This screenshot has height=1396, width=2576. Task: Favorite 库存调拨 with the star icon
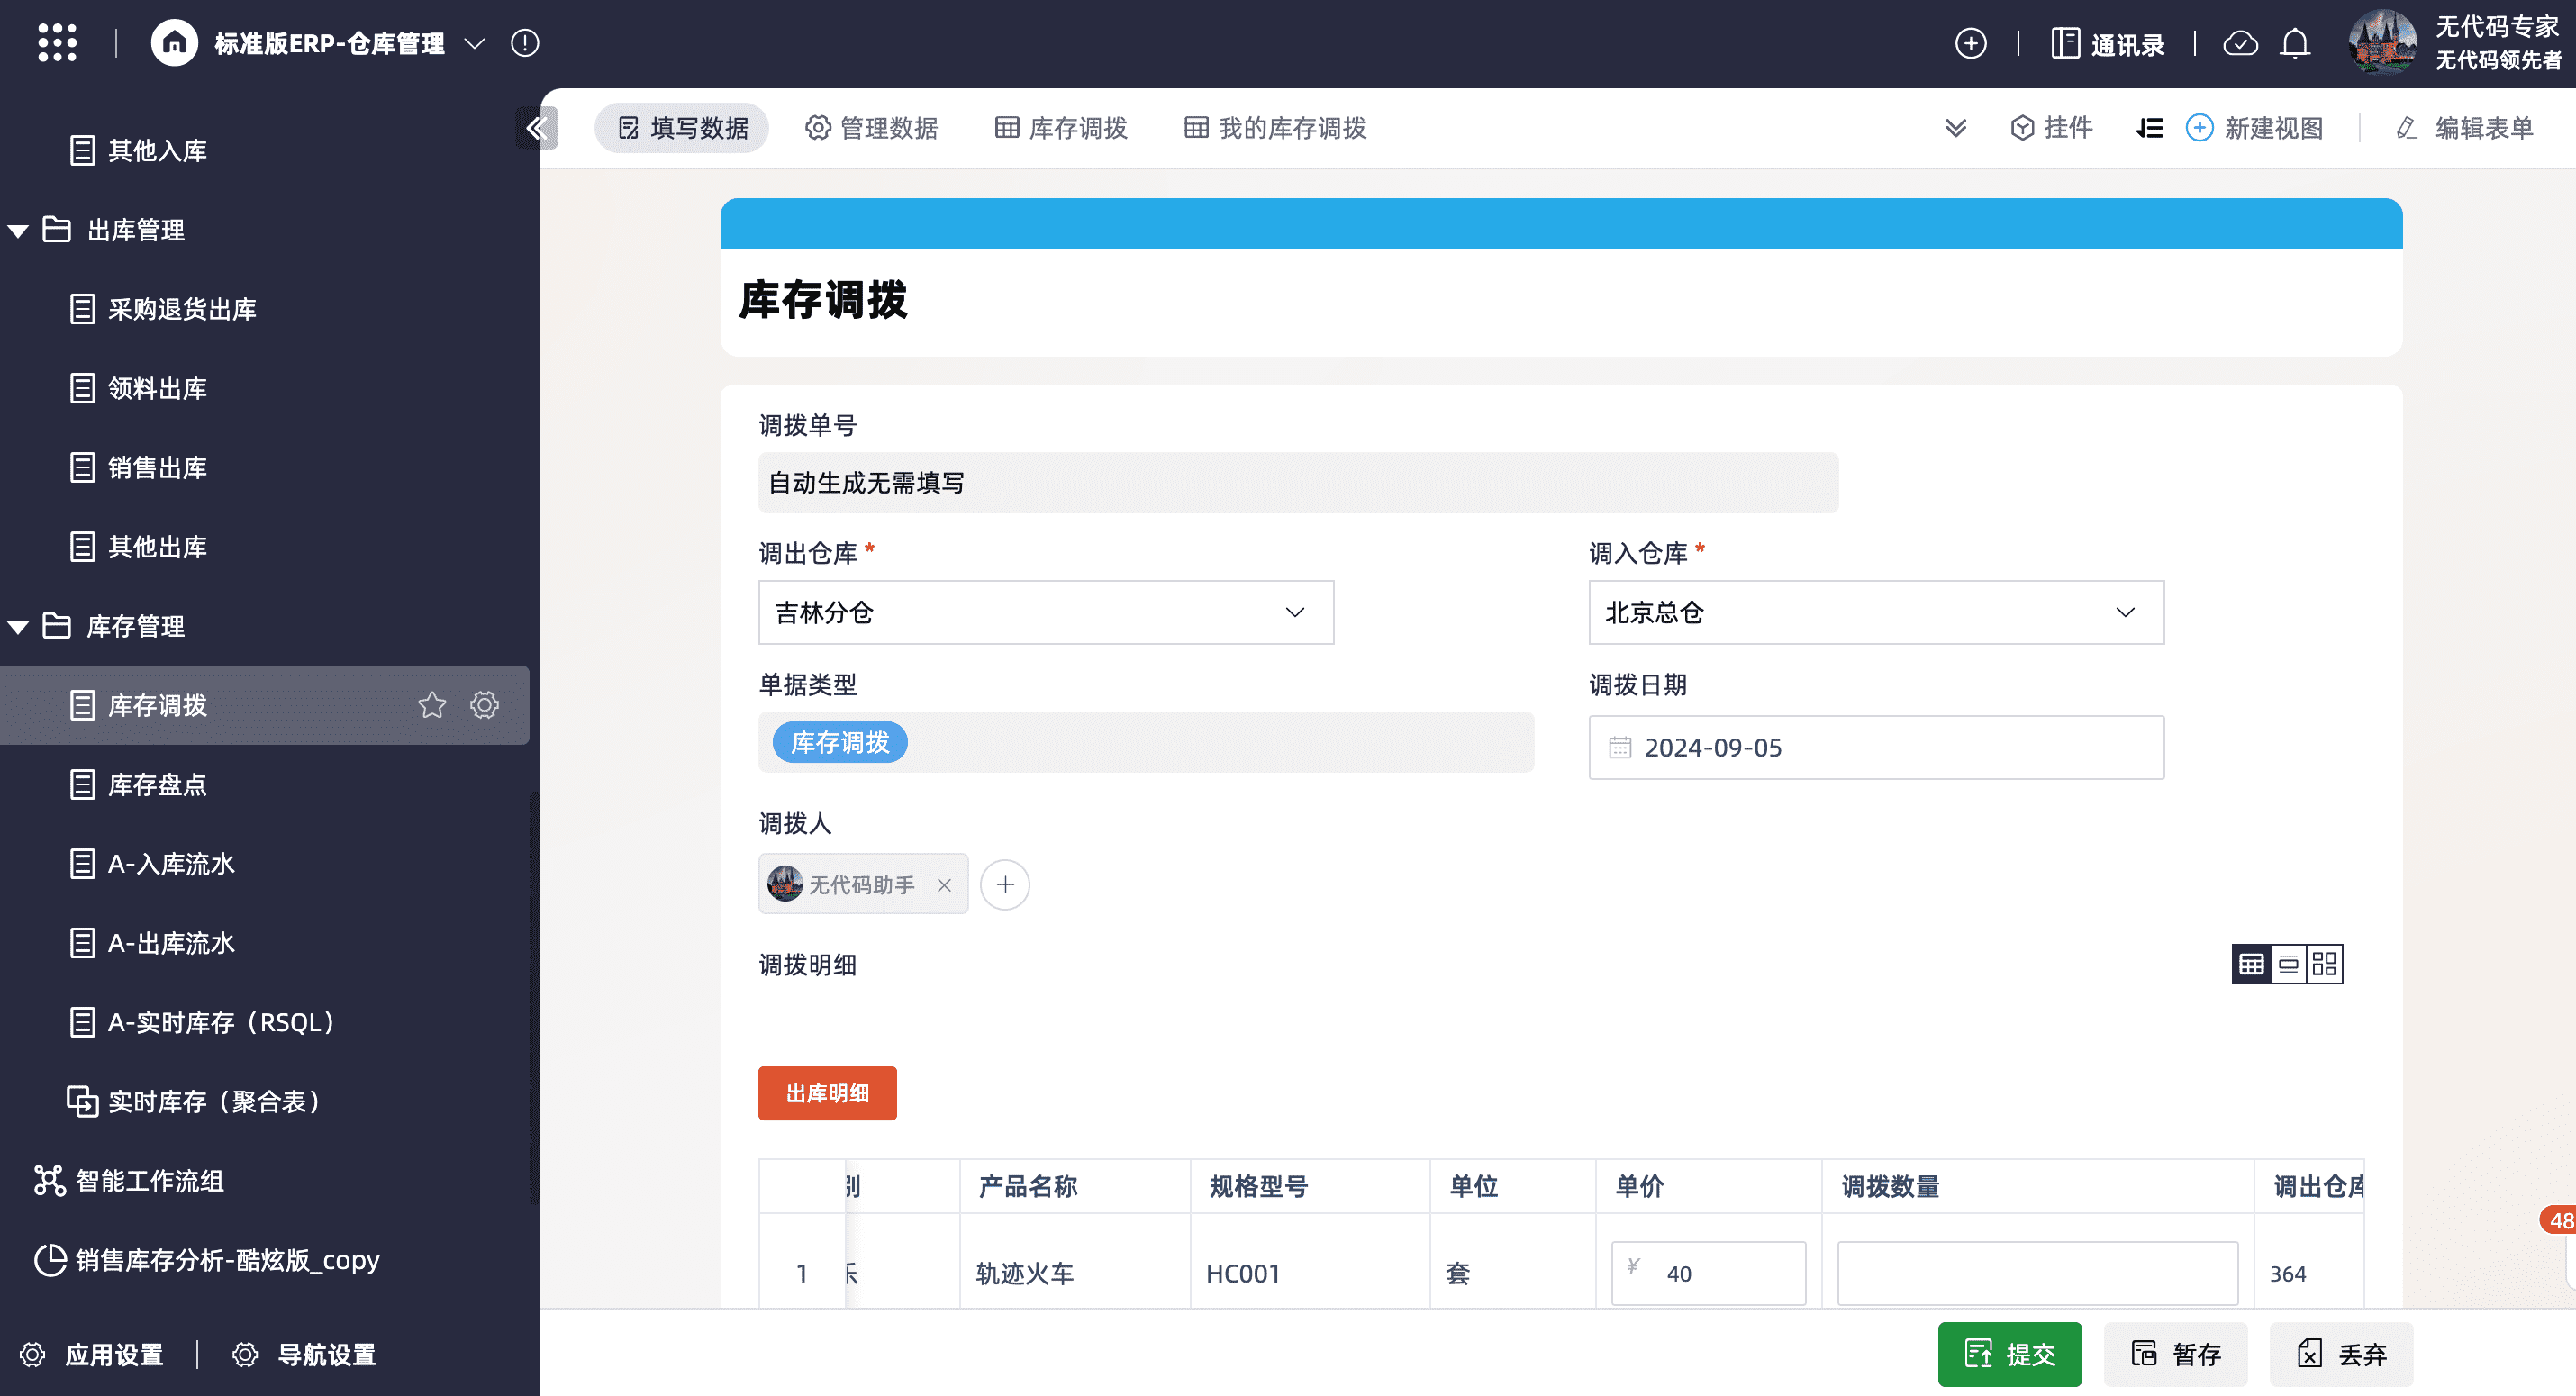[x=432, y=705]
